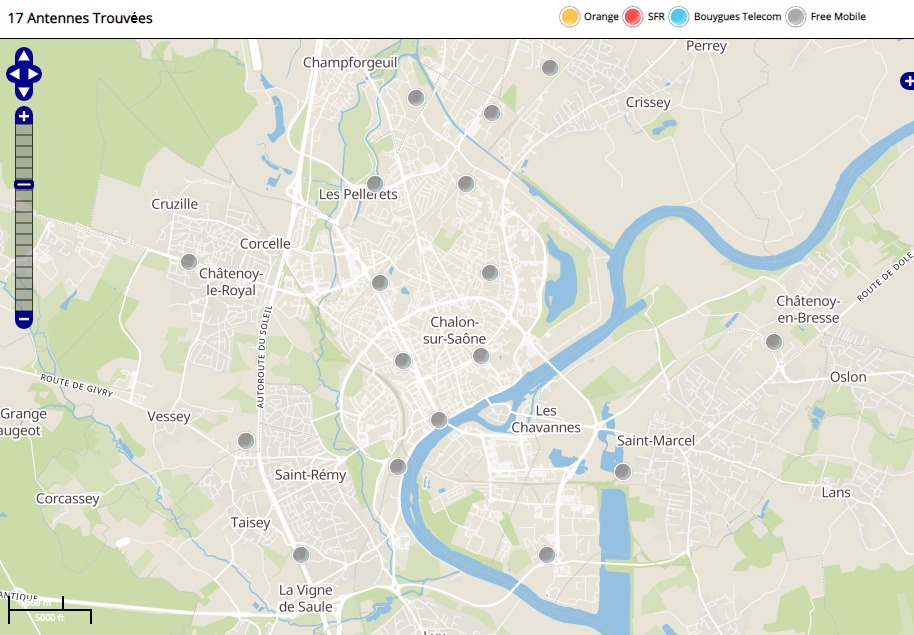Pan the map right with the arrow
Screen dimensions: 914x635
tap(36, 74)
